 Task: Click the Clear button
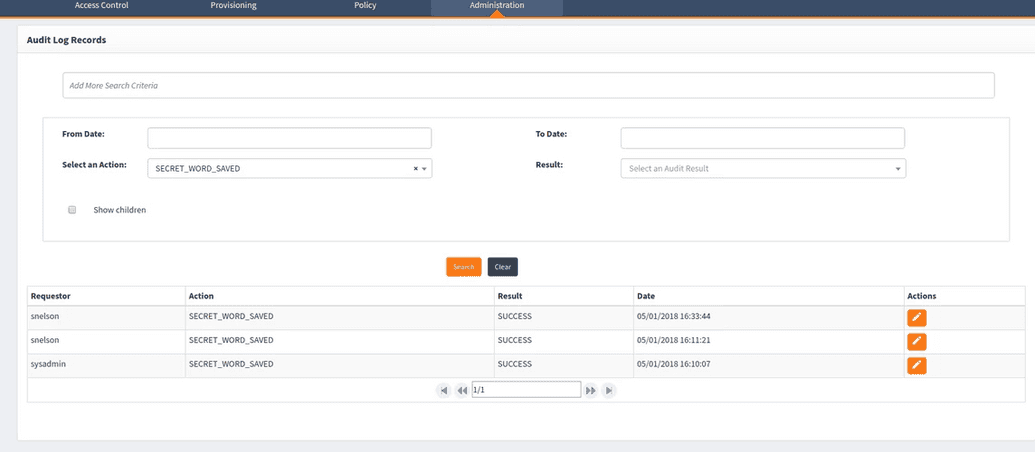(502, 267)
